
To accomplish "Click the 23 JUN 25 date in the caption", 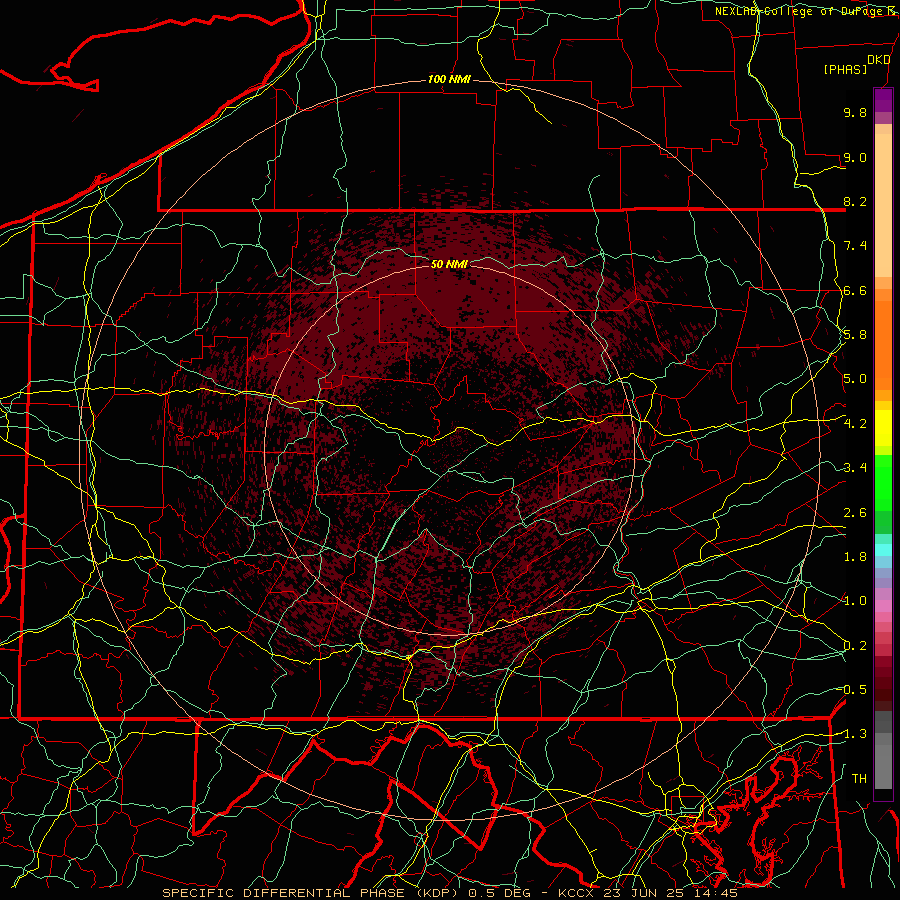I will tap(643, 893).
